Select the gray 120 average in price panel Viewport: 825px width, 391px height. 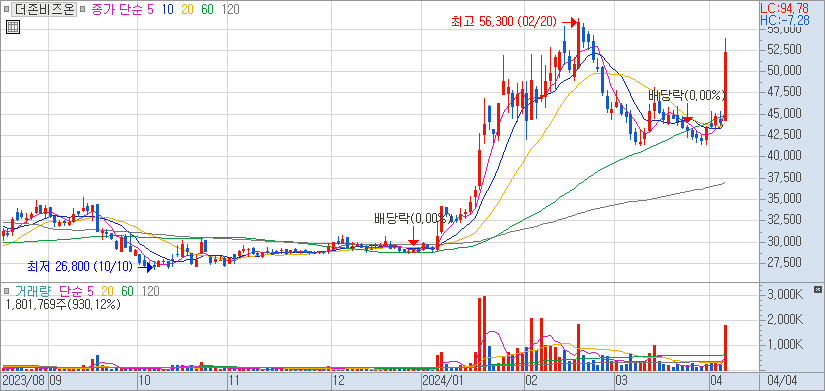pos(230,9)
